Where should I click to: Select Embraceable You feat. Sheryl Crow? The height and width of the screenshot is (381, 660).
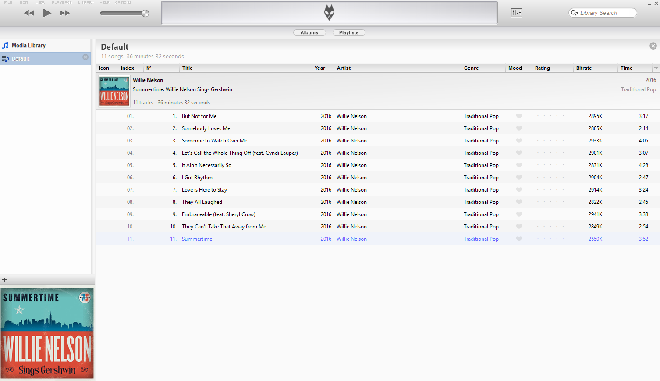[218, 214]
